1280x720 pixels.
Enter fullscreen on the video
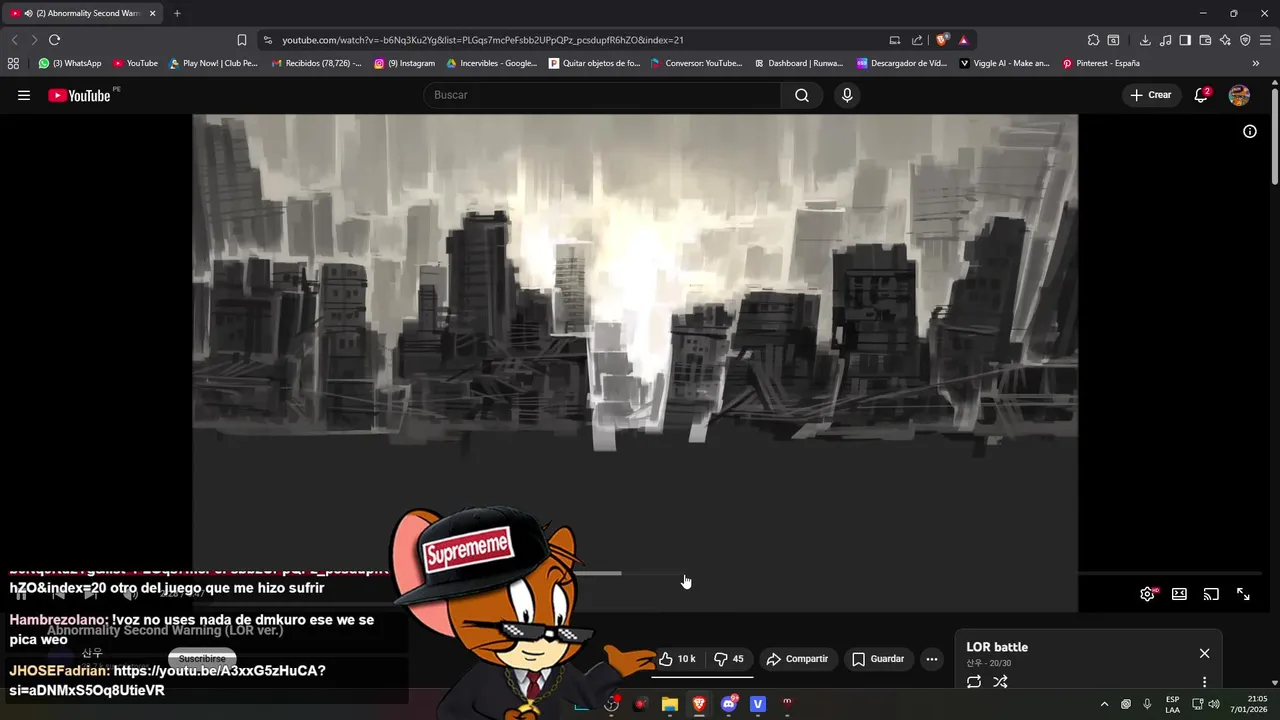pos(1243,594)
